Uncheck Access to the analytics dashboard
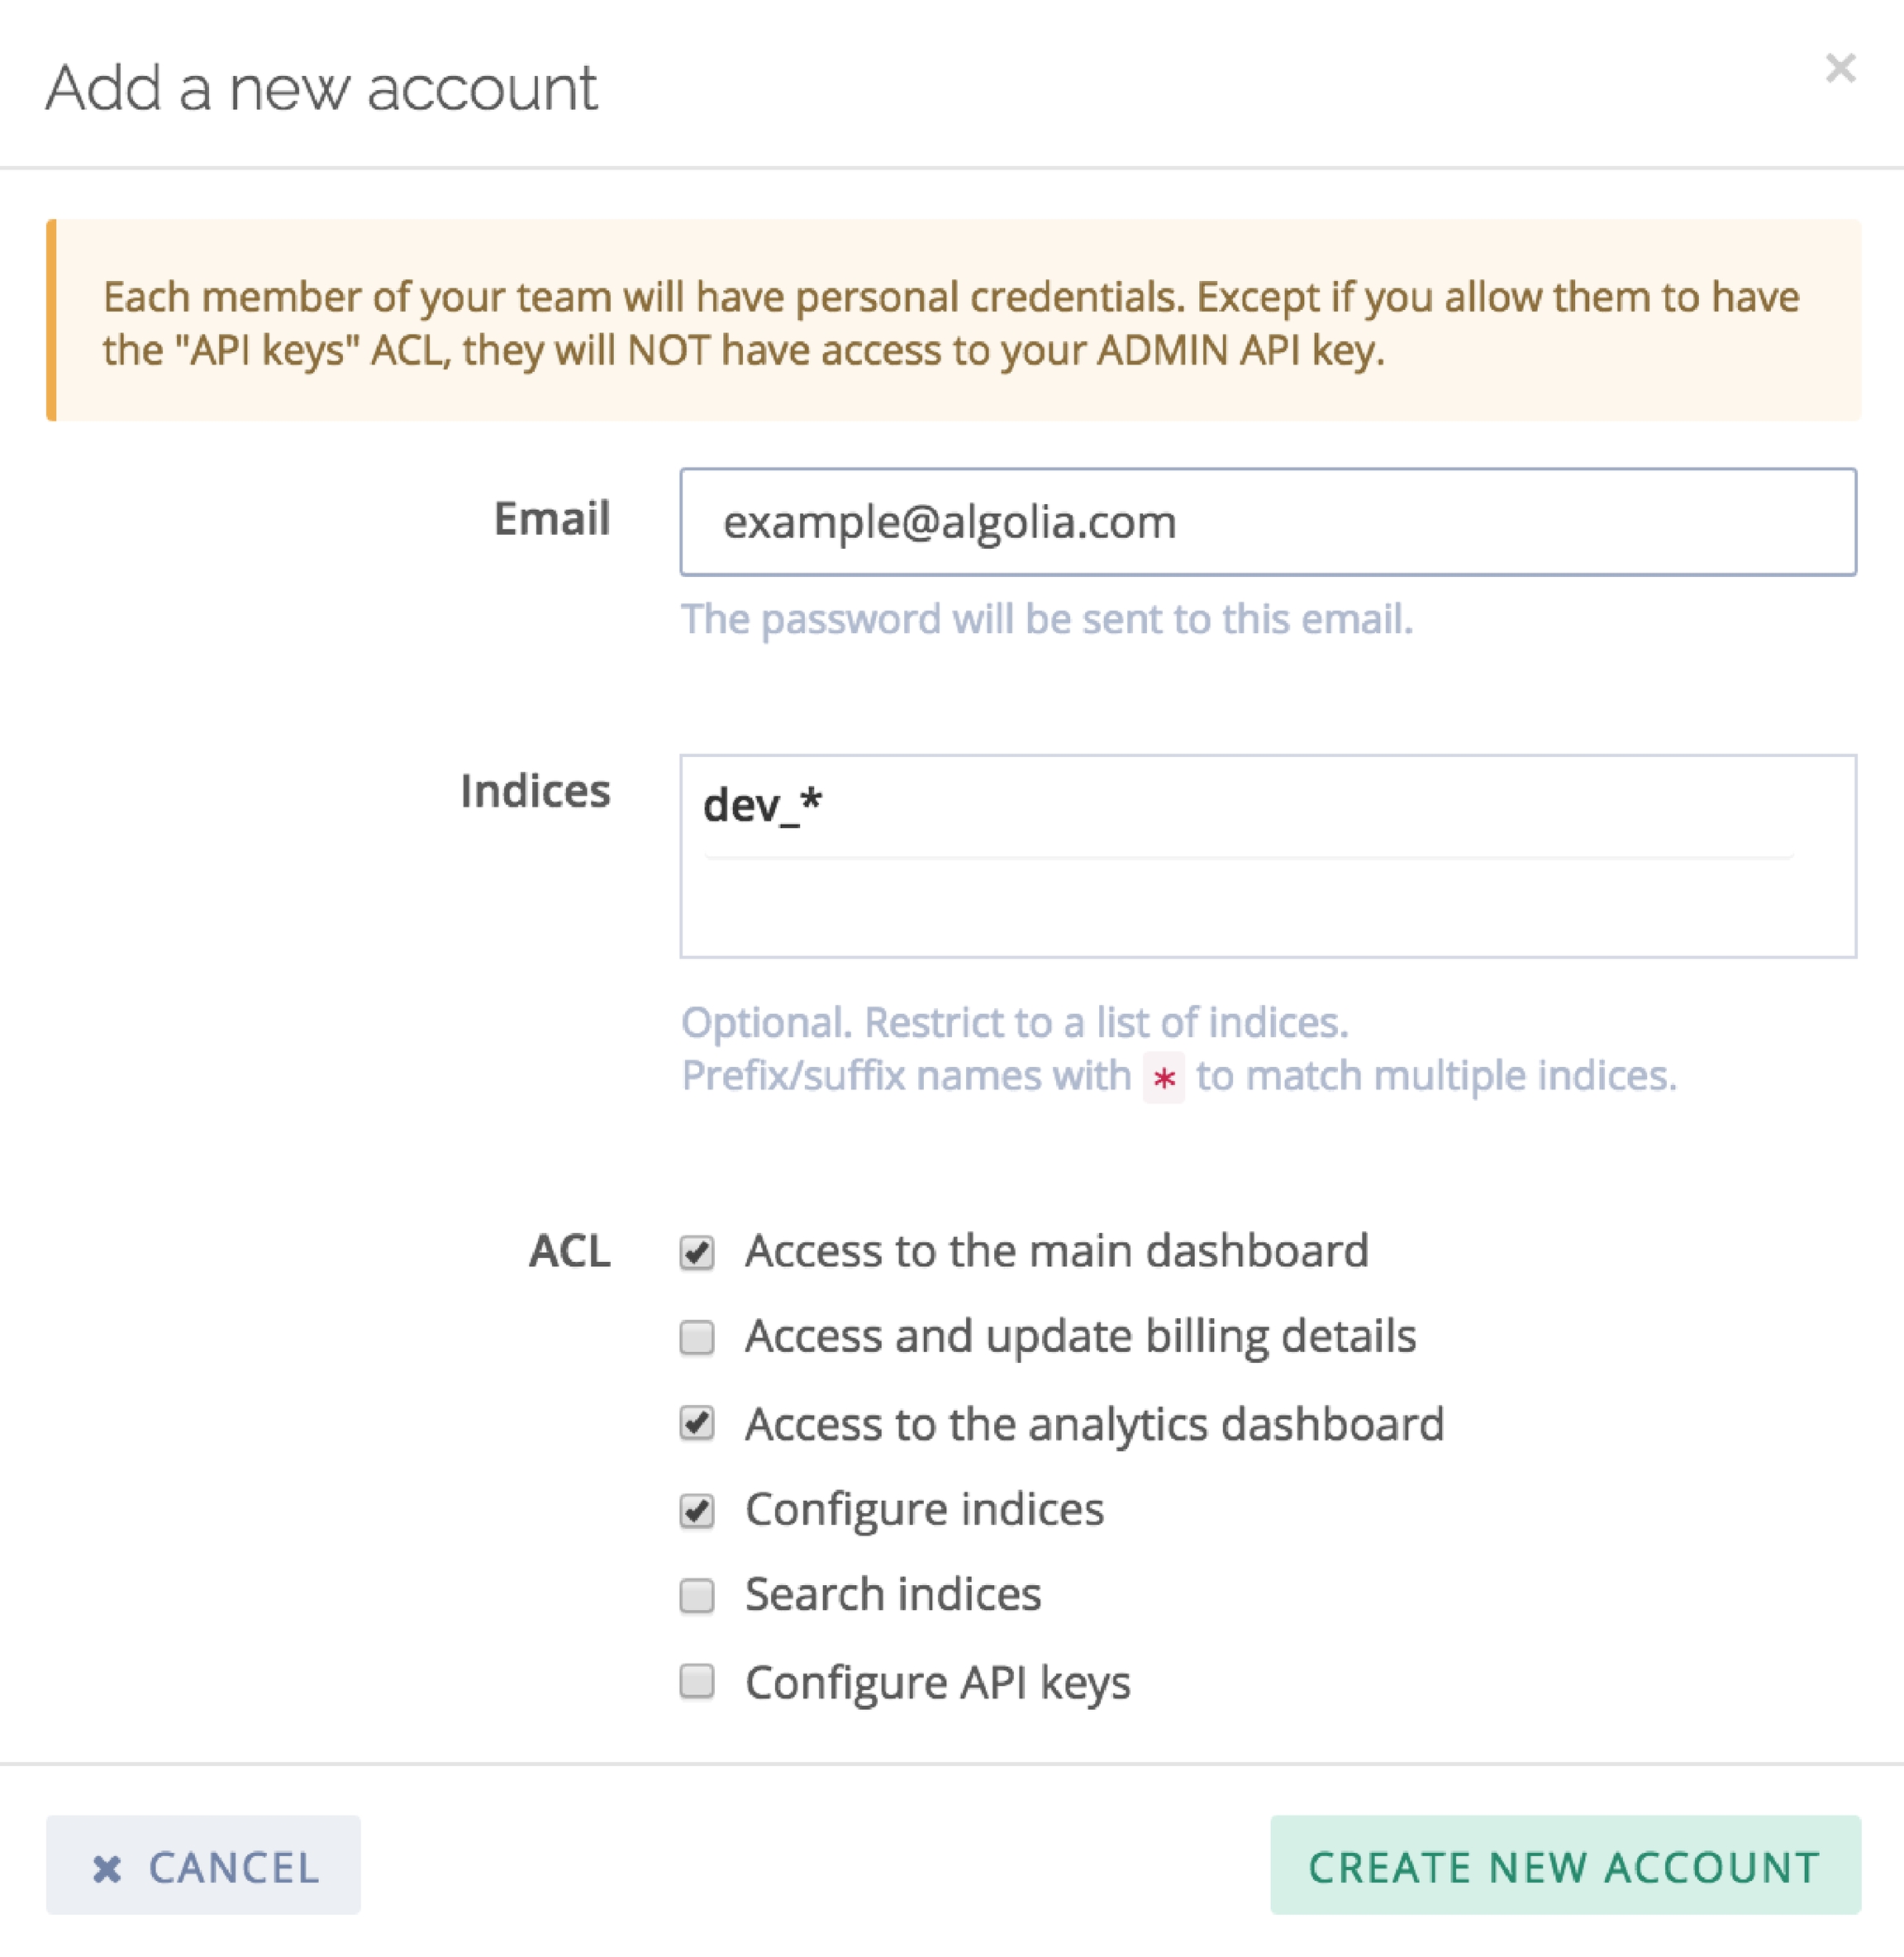Screen dimensions: 1904x1957 [x=697, y=1423]
